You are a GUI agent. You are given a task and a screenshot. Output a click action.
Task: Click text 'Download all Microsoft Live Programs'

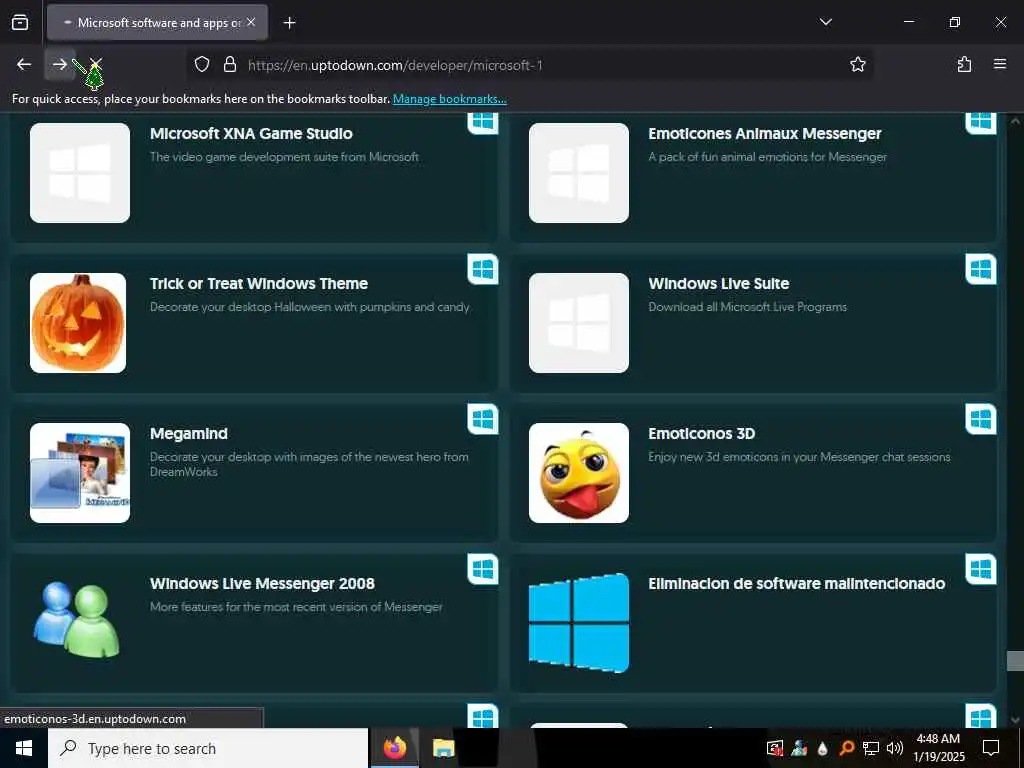point(747,307)
